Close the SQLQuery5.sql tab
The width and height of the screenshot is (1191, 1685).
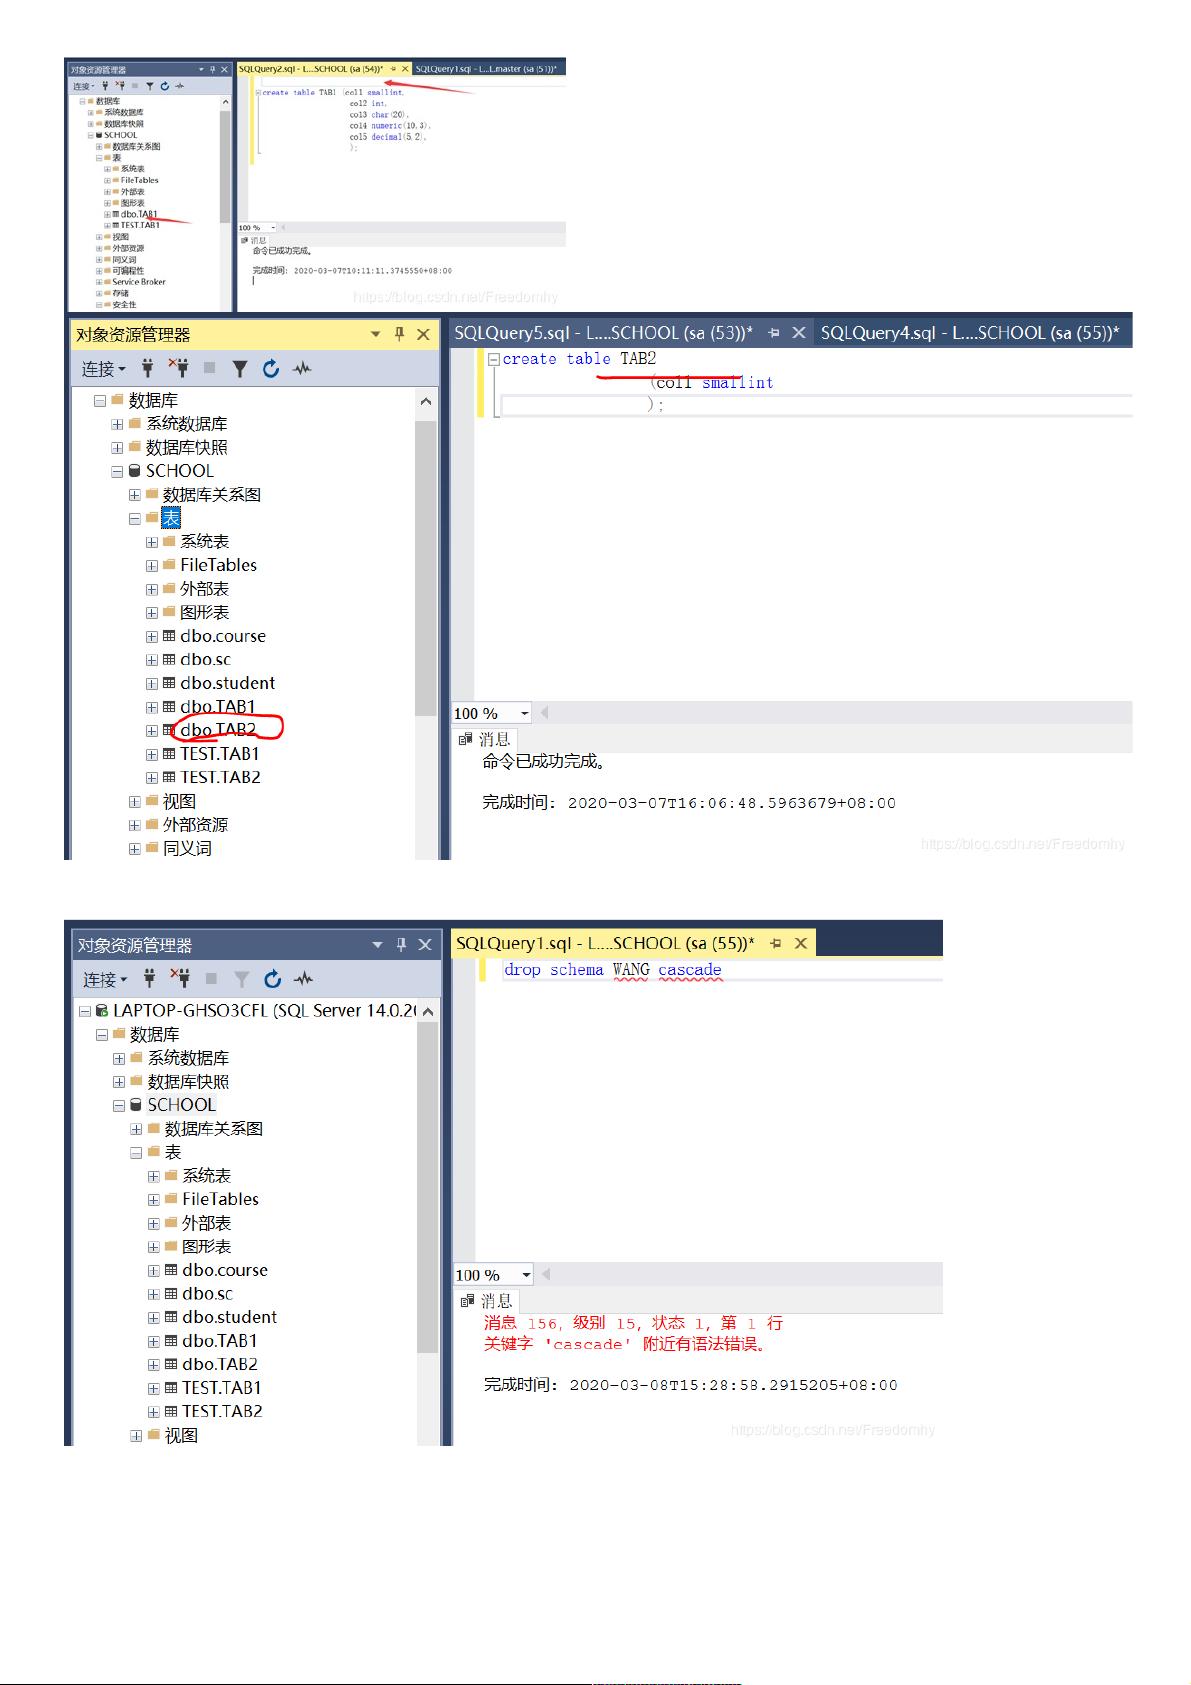pos(798,333)
